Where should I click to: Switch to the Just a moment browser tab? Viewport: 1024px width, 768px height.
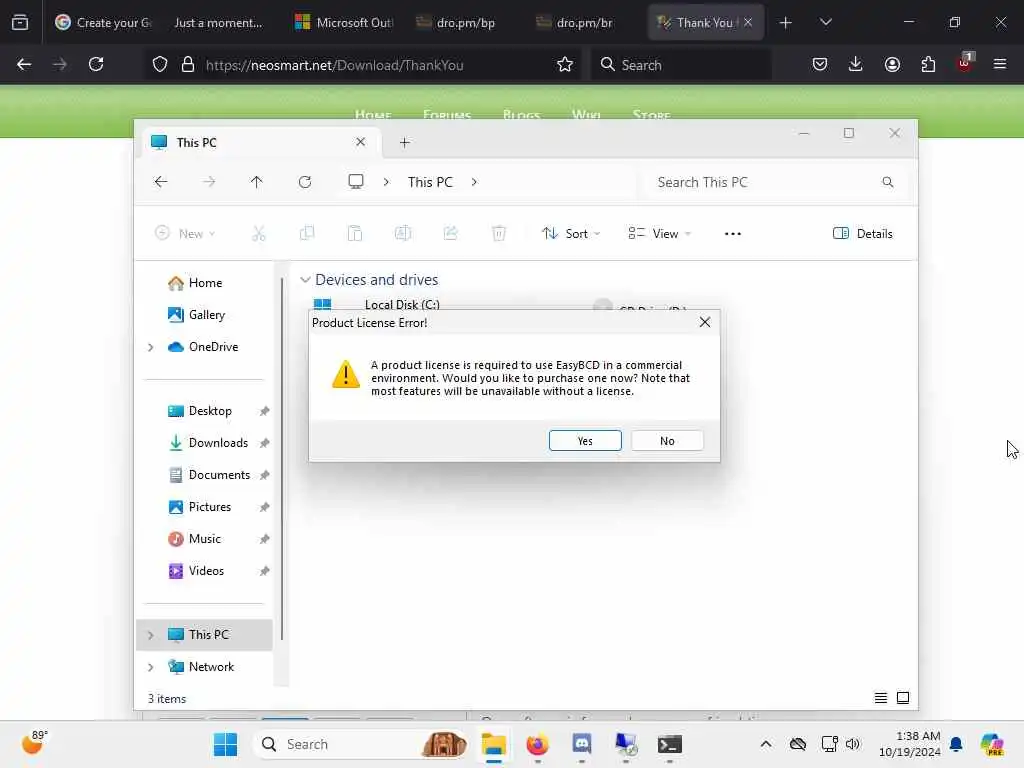coord(218,22)
